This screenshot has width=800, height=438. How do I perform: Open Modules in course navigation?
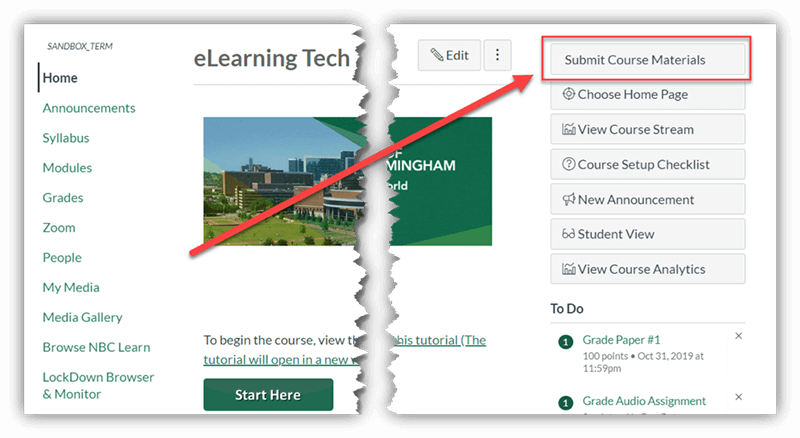pyautogui.click(x=67, y=168)
